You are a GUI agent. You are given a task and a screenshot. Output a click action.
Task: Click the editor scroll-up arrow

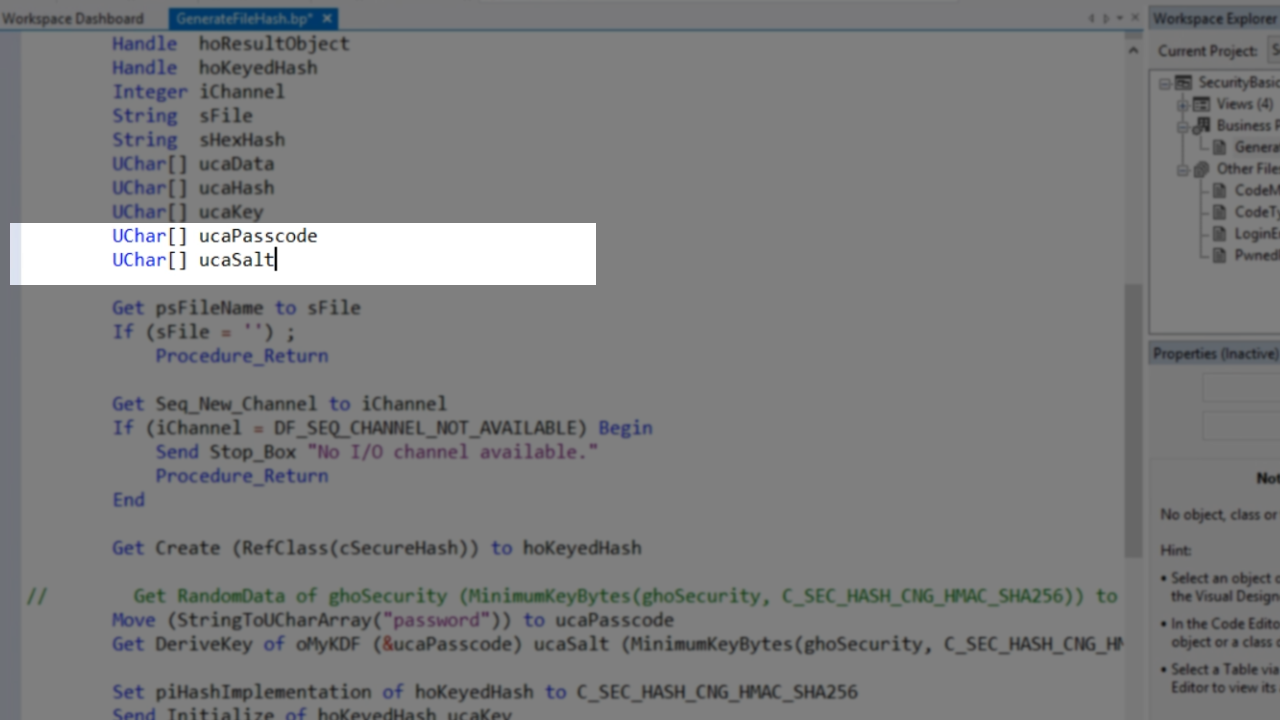click(x=1133, y=49)
